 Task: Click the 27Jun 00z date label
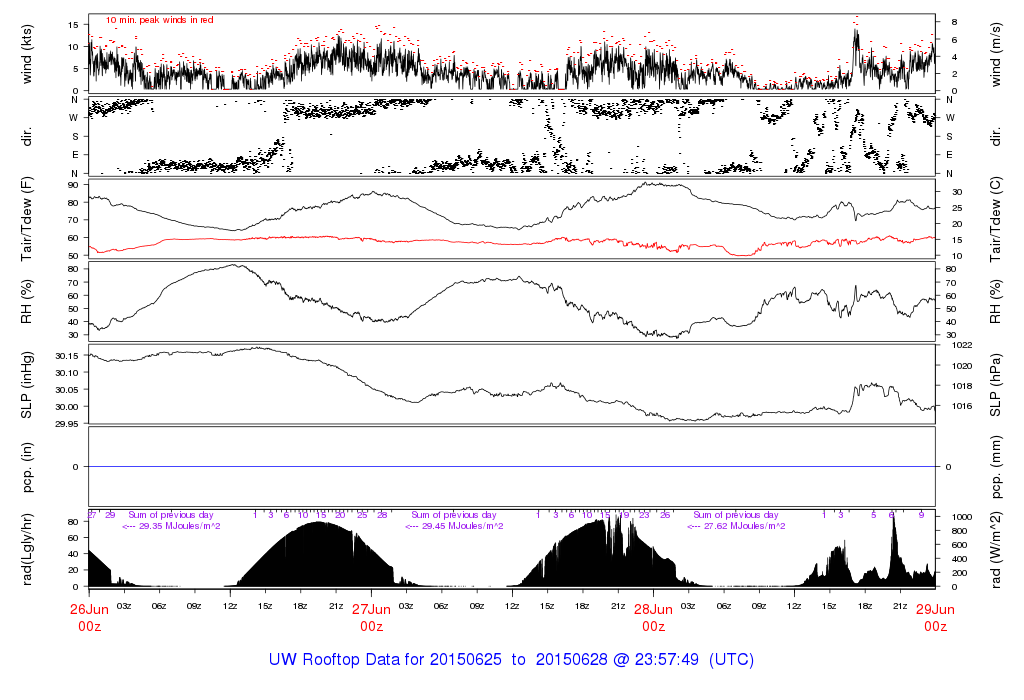point(372,617)
